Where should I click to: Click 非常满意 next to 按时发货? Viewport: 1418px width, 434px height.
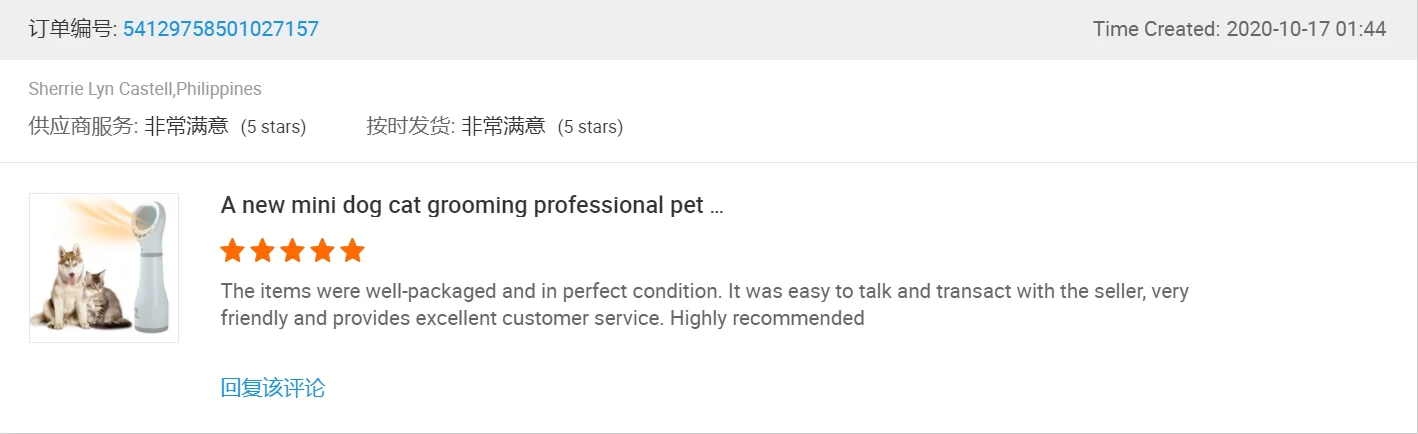click(x=503, y=127)
